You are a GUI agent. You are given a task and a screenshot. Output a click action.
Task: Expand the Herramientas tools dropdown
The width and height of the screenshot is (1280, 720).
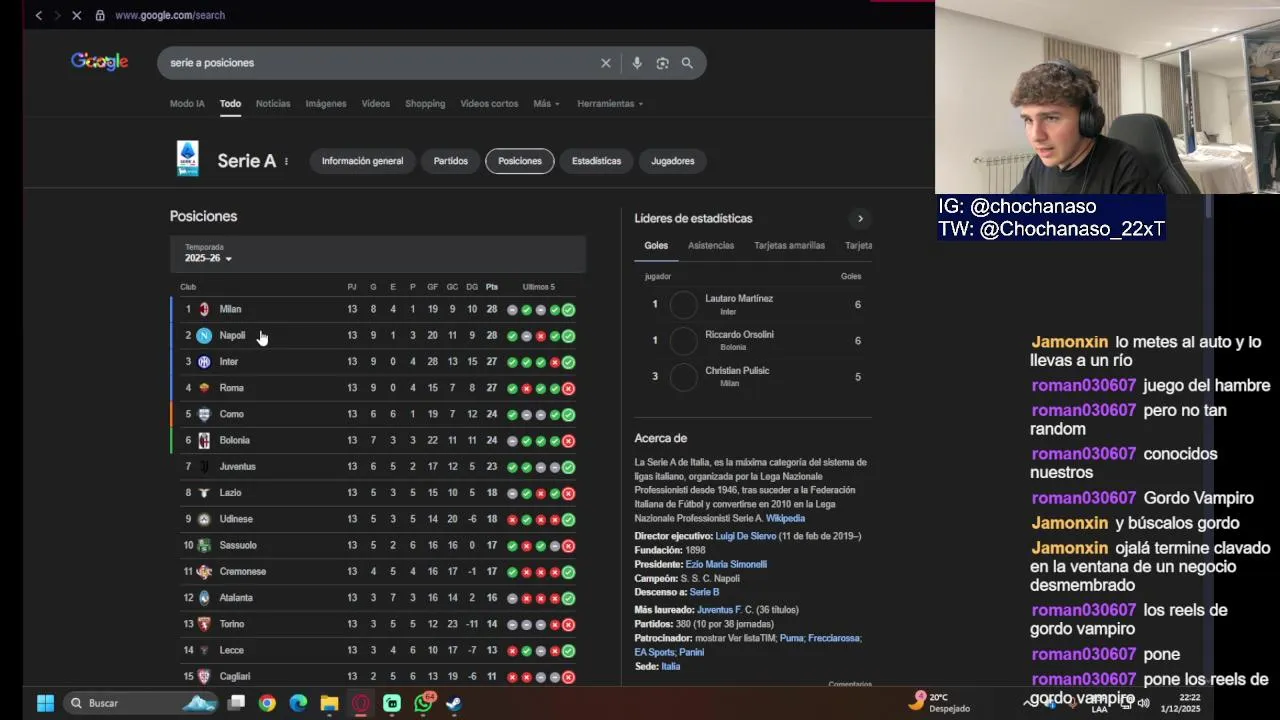click(610, 104)
